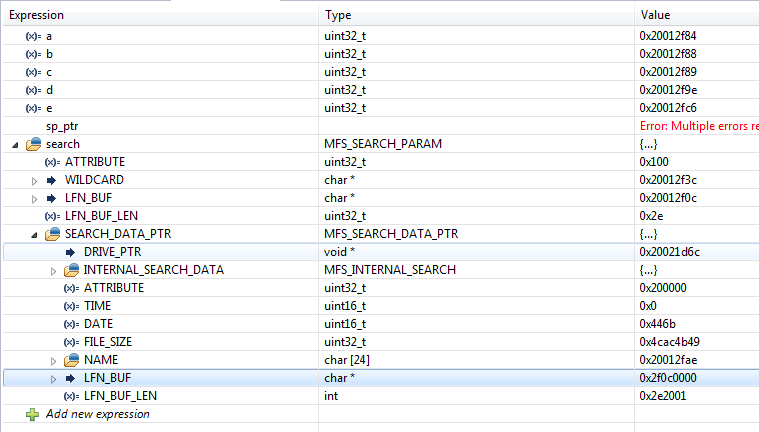Viewport: 759px width, 432px height.
Task: Click the arrow icon beside DRIVE_PTR
Action: (x=71, y=252)
